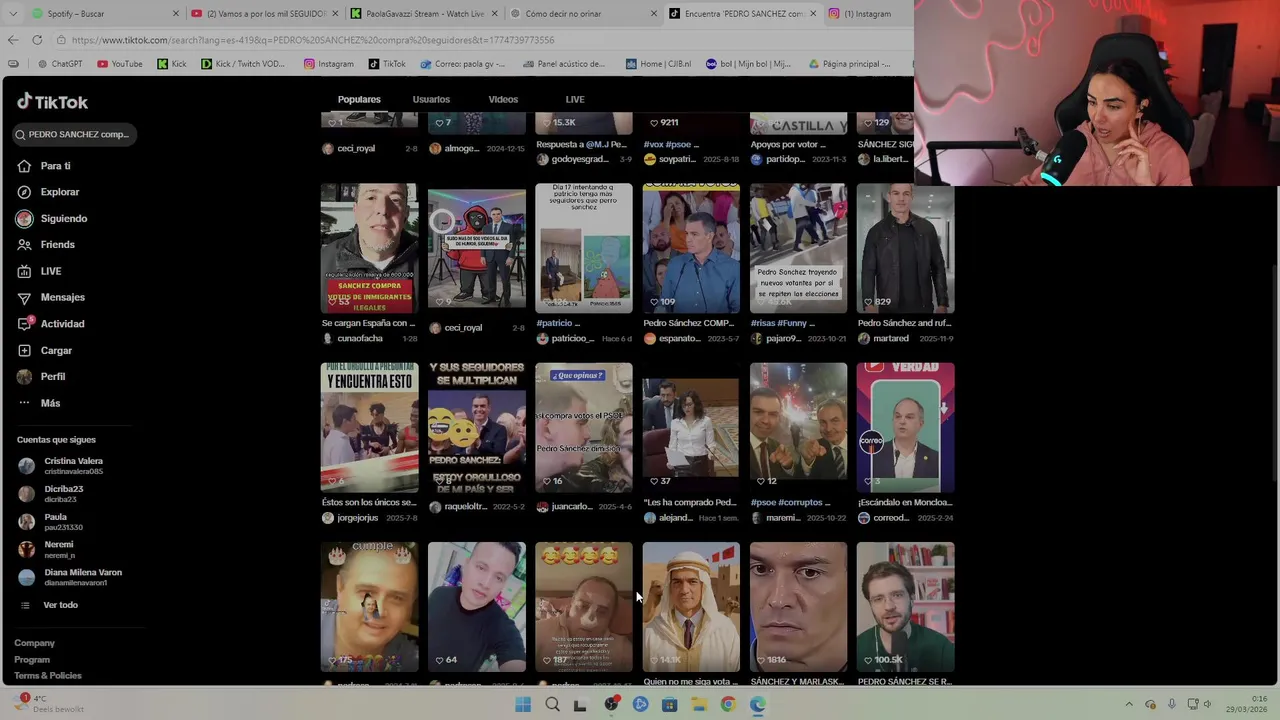Click the TikTok search box
Viewport: 1280px width, 720px height.
click(x=72, y=134)
